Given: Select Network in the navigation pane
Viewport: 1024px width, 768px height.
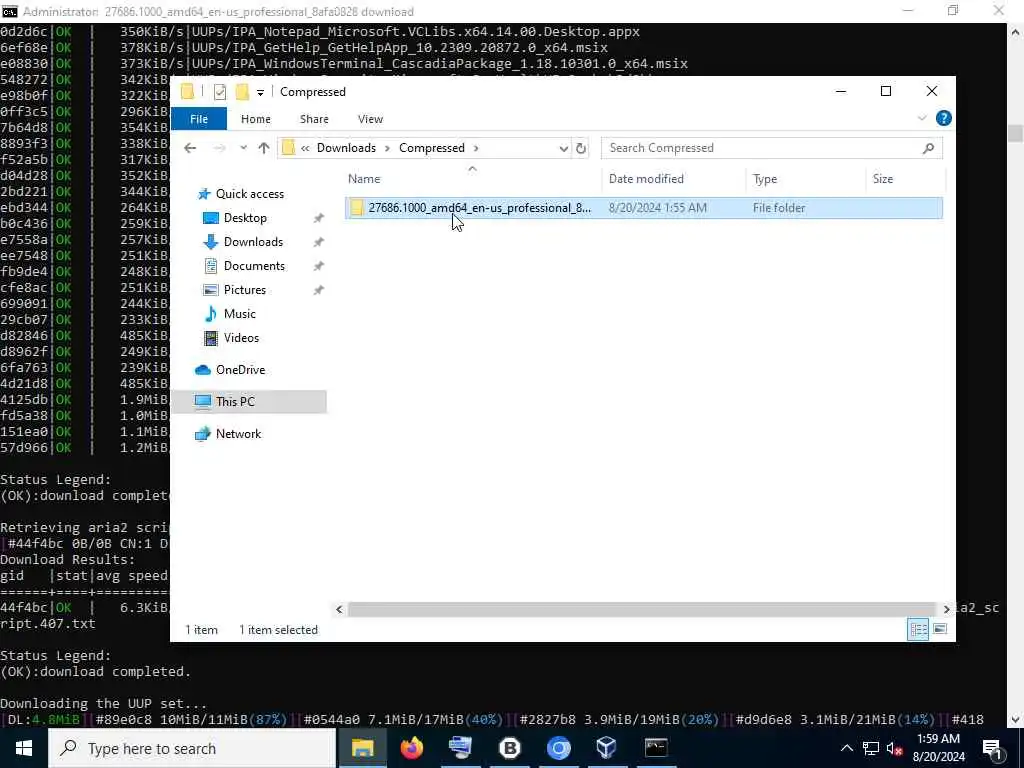Looking at the screenshot, I should pos(238,434).
